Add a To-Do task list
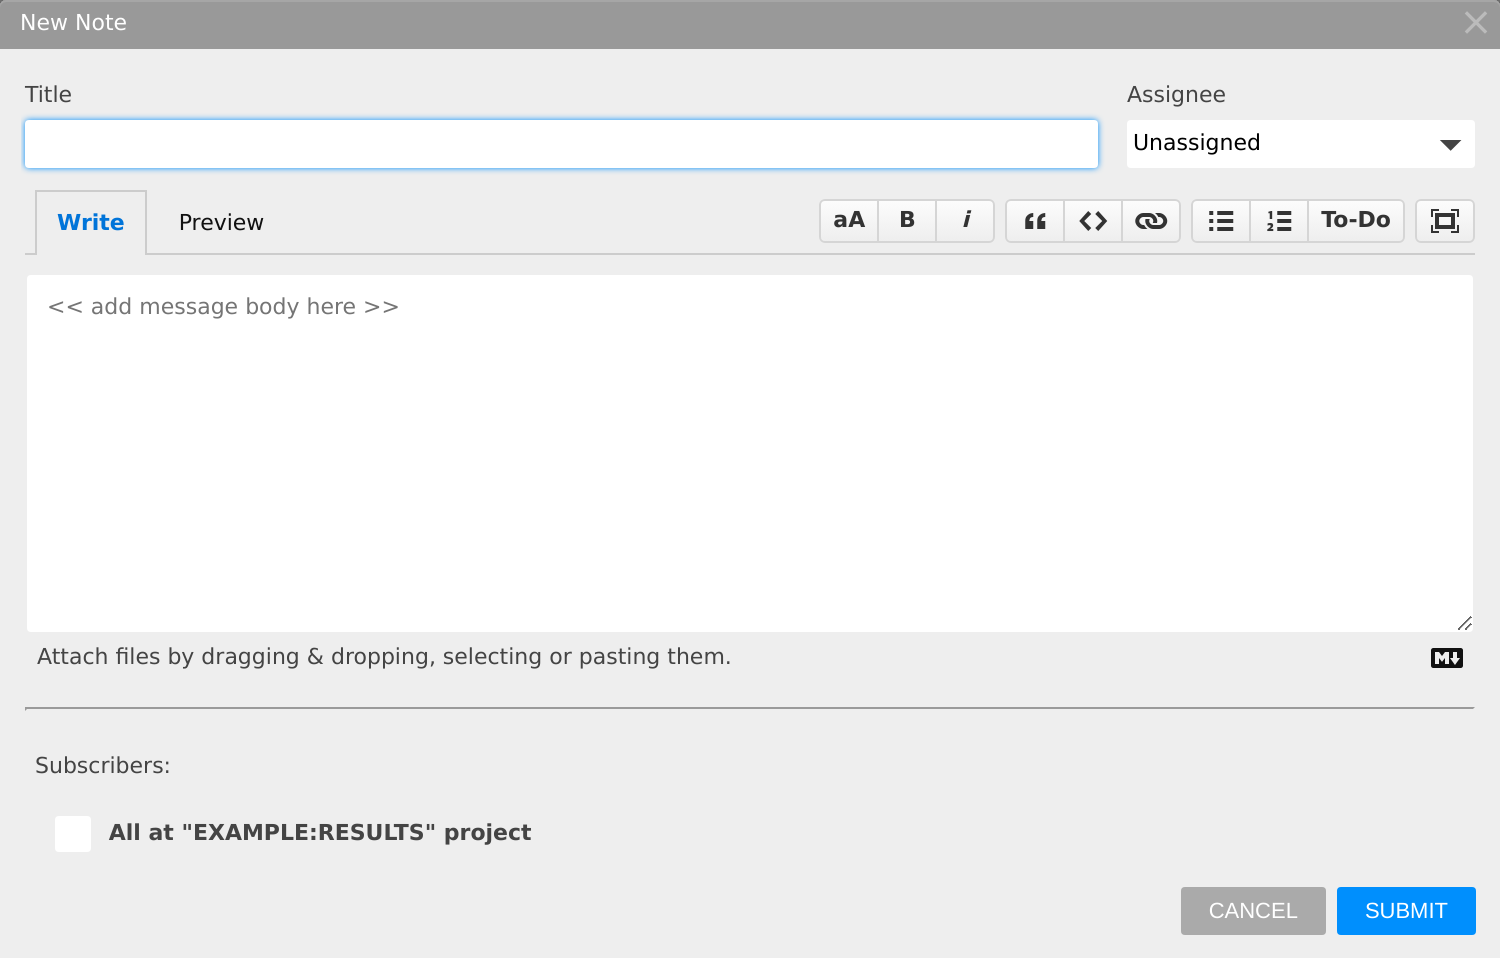The width and height of the screenshot is (1500, 958). tap(1356, 221)
